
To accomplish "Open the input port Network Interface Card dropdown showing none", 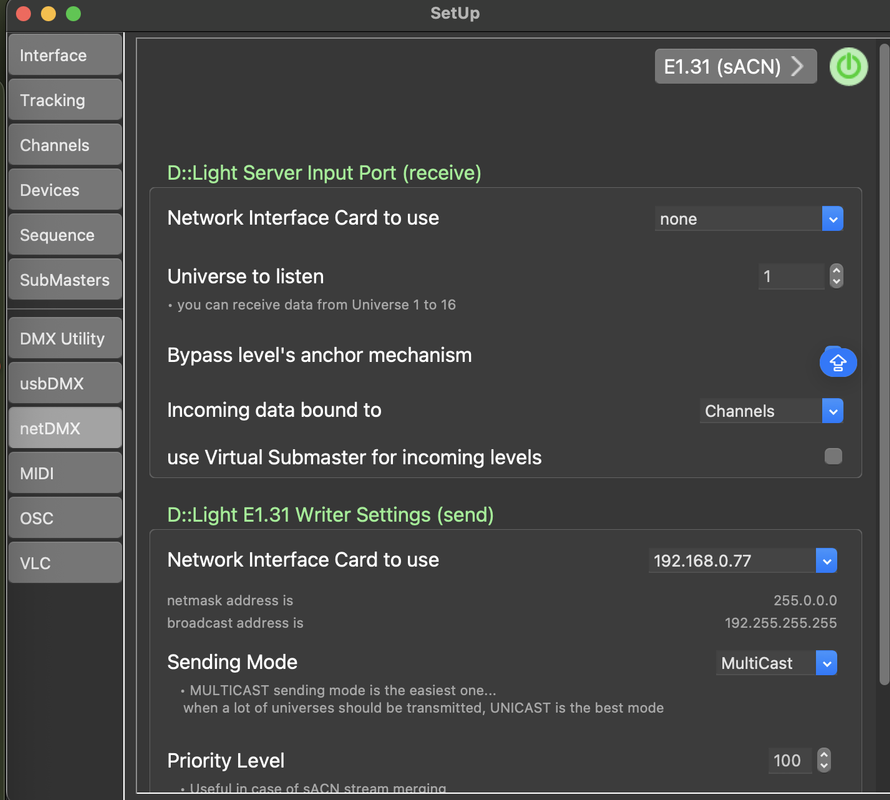I will click(x=749, y=219).
